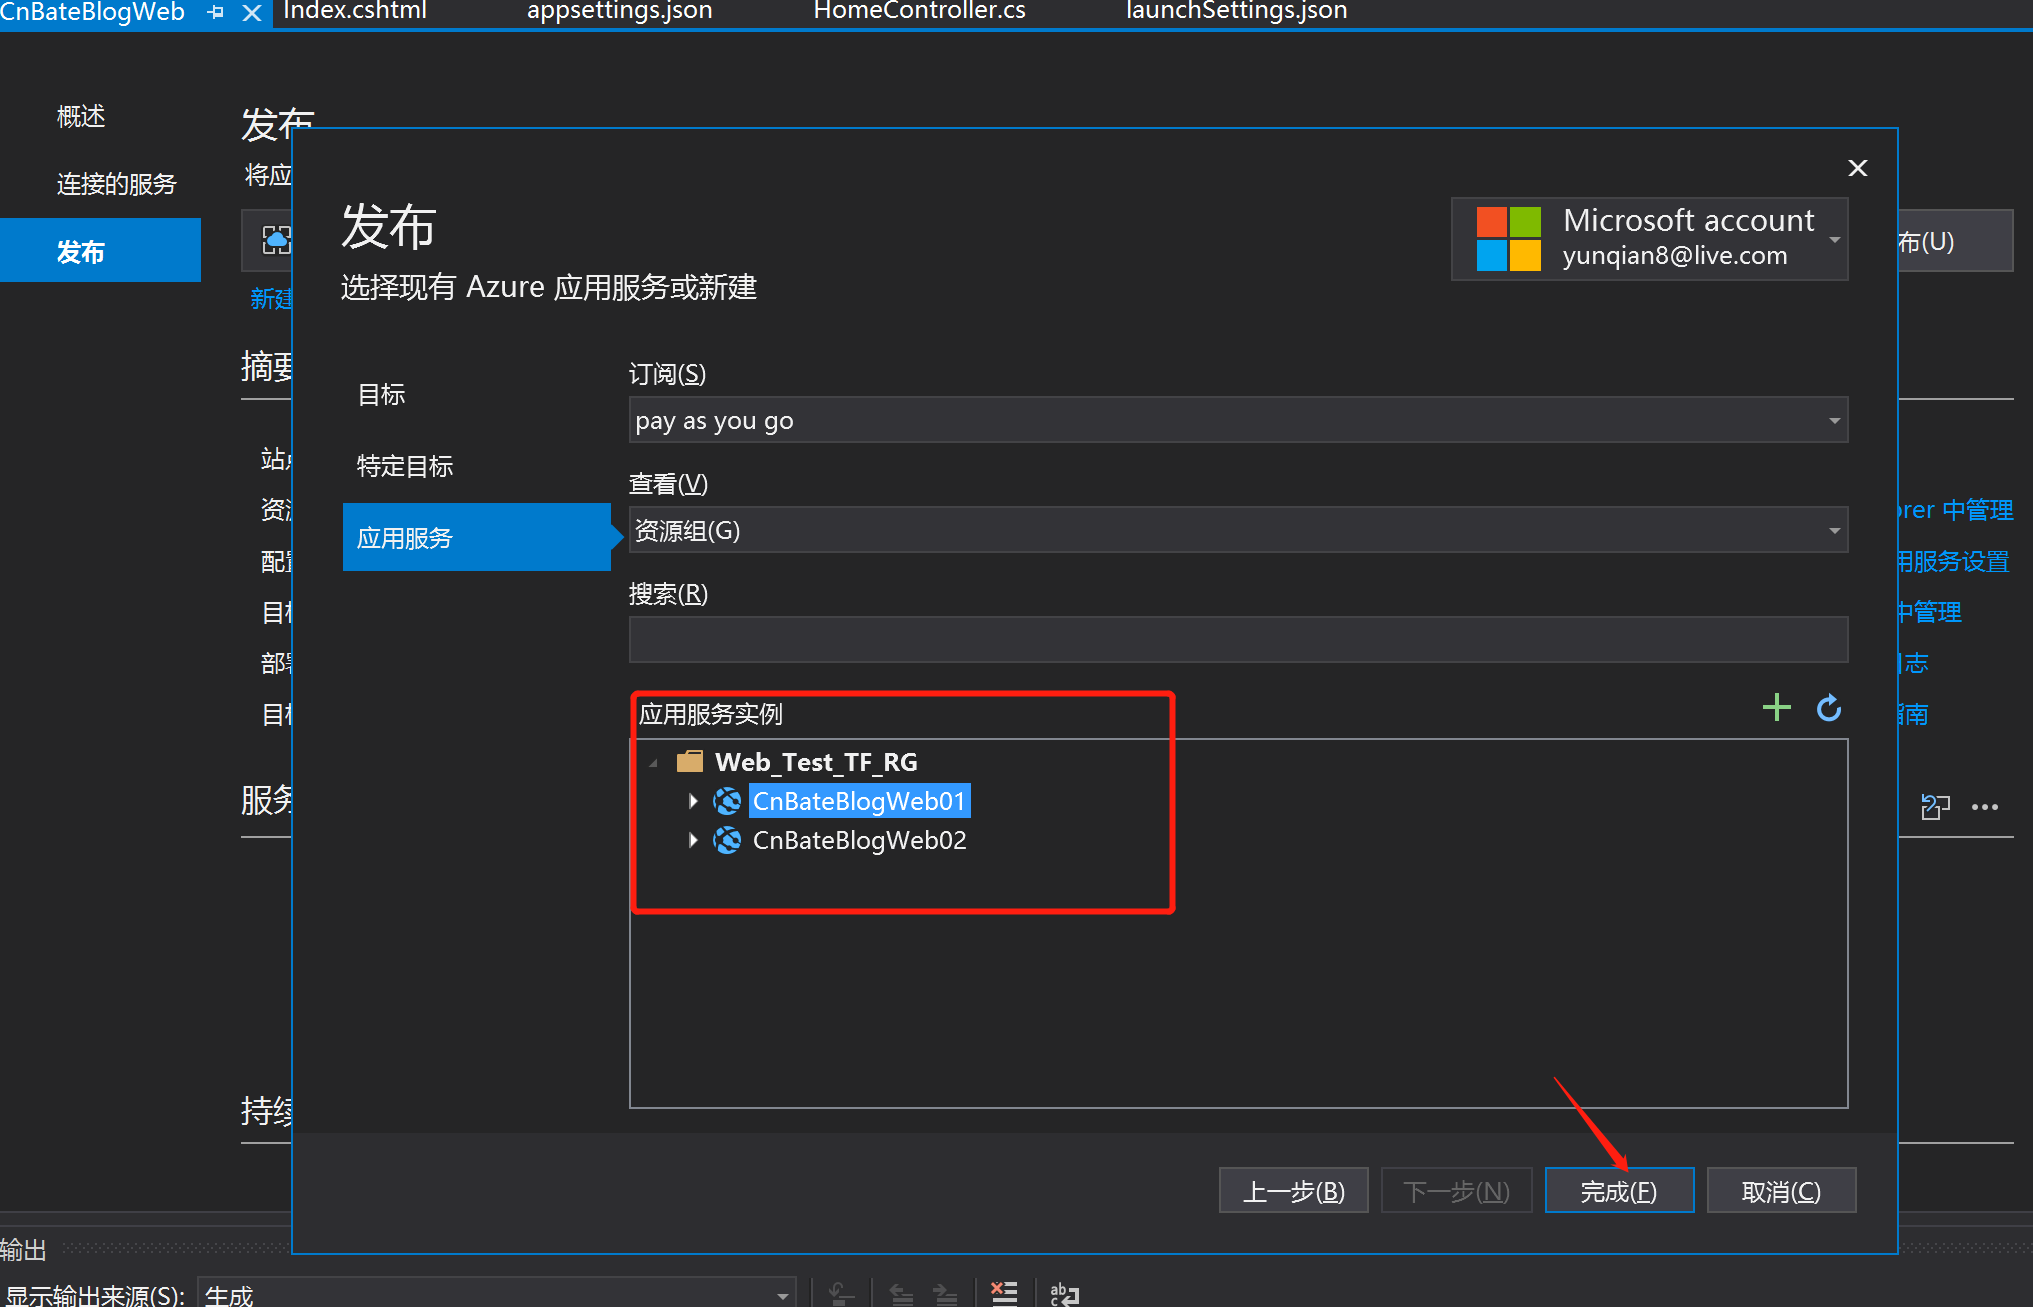Toggle word wrap in output pane
The image size is (2033, 1307).
tap(1064, 1294)
